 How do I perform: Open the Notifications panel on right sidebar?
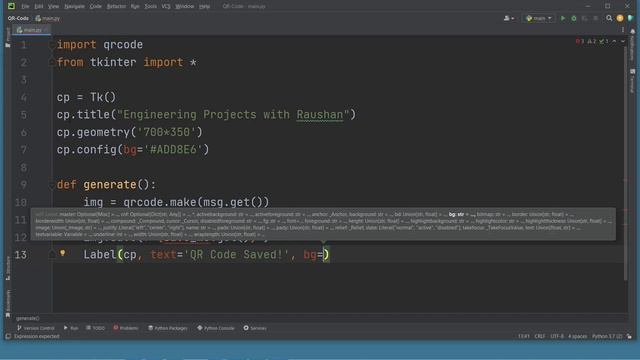633,44
